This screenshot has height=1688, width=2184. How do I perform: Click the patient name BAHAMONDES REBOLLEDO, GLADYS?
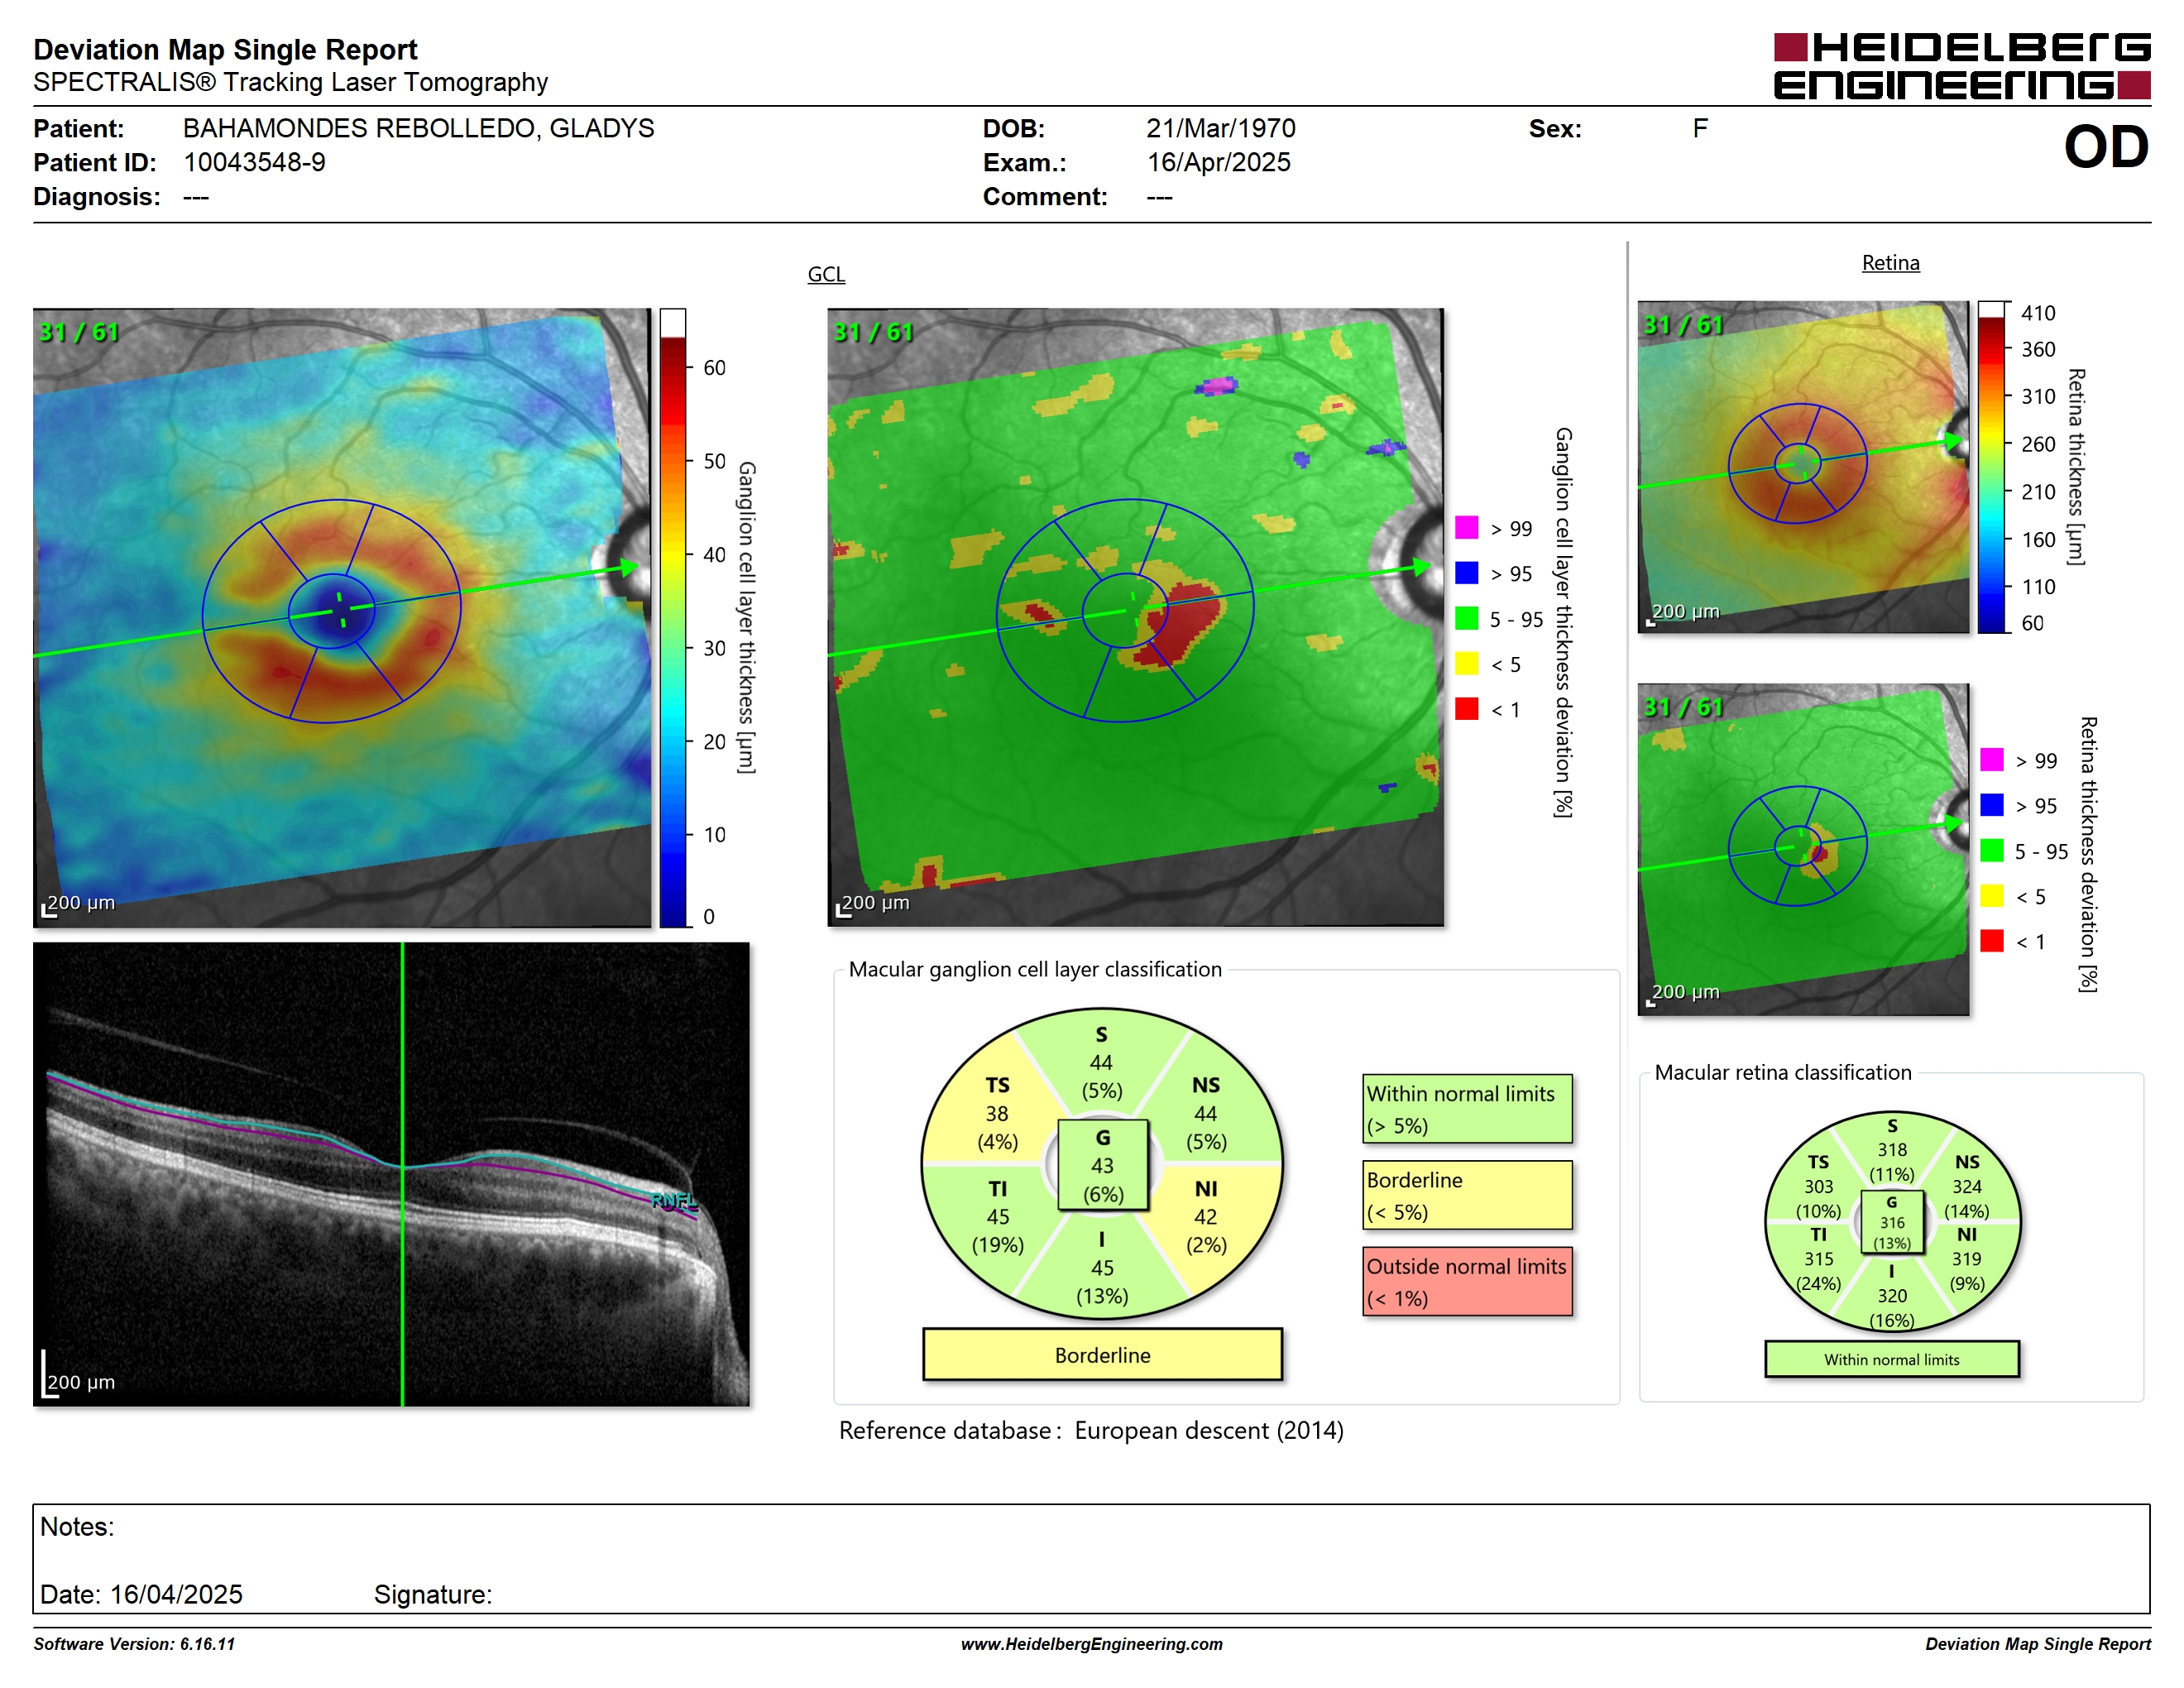point(418,128)
